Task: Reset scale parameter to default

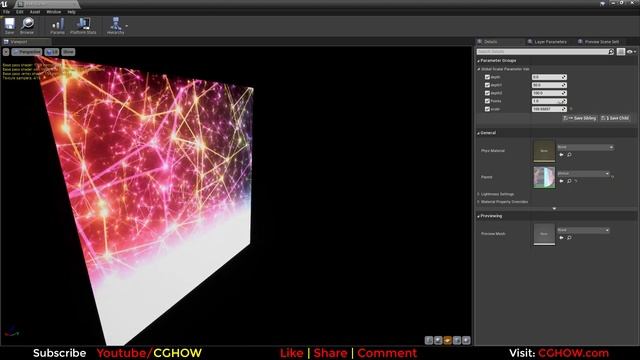Action: click(571, 109)
